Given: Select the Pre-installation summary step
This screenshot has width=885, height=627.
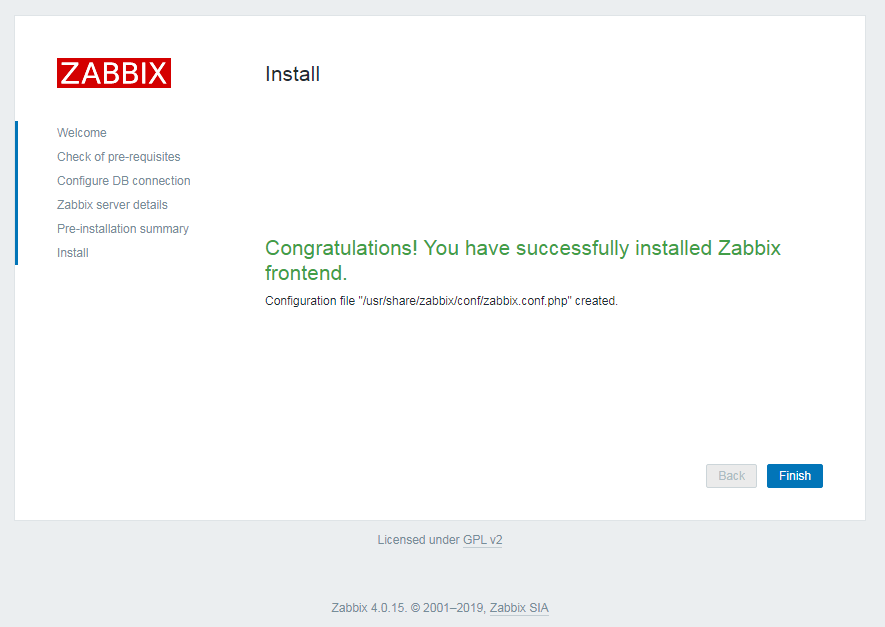Looking at the screenshot, I should 122,228.
